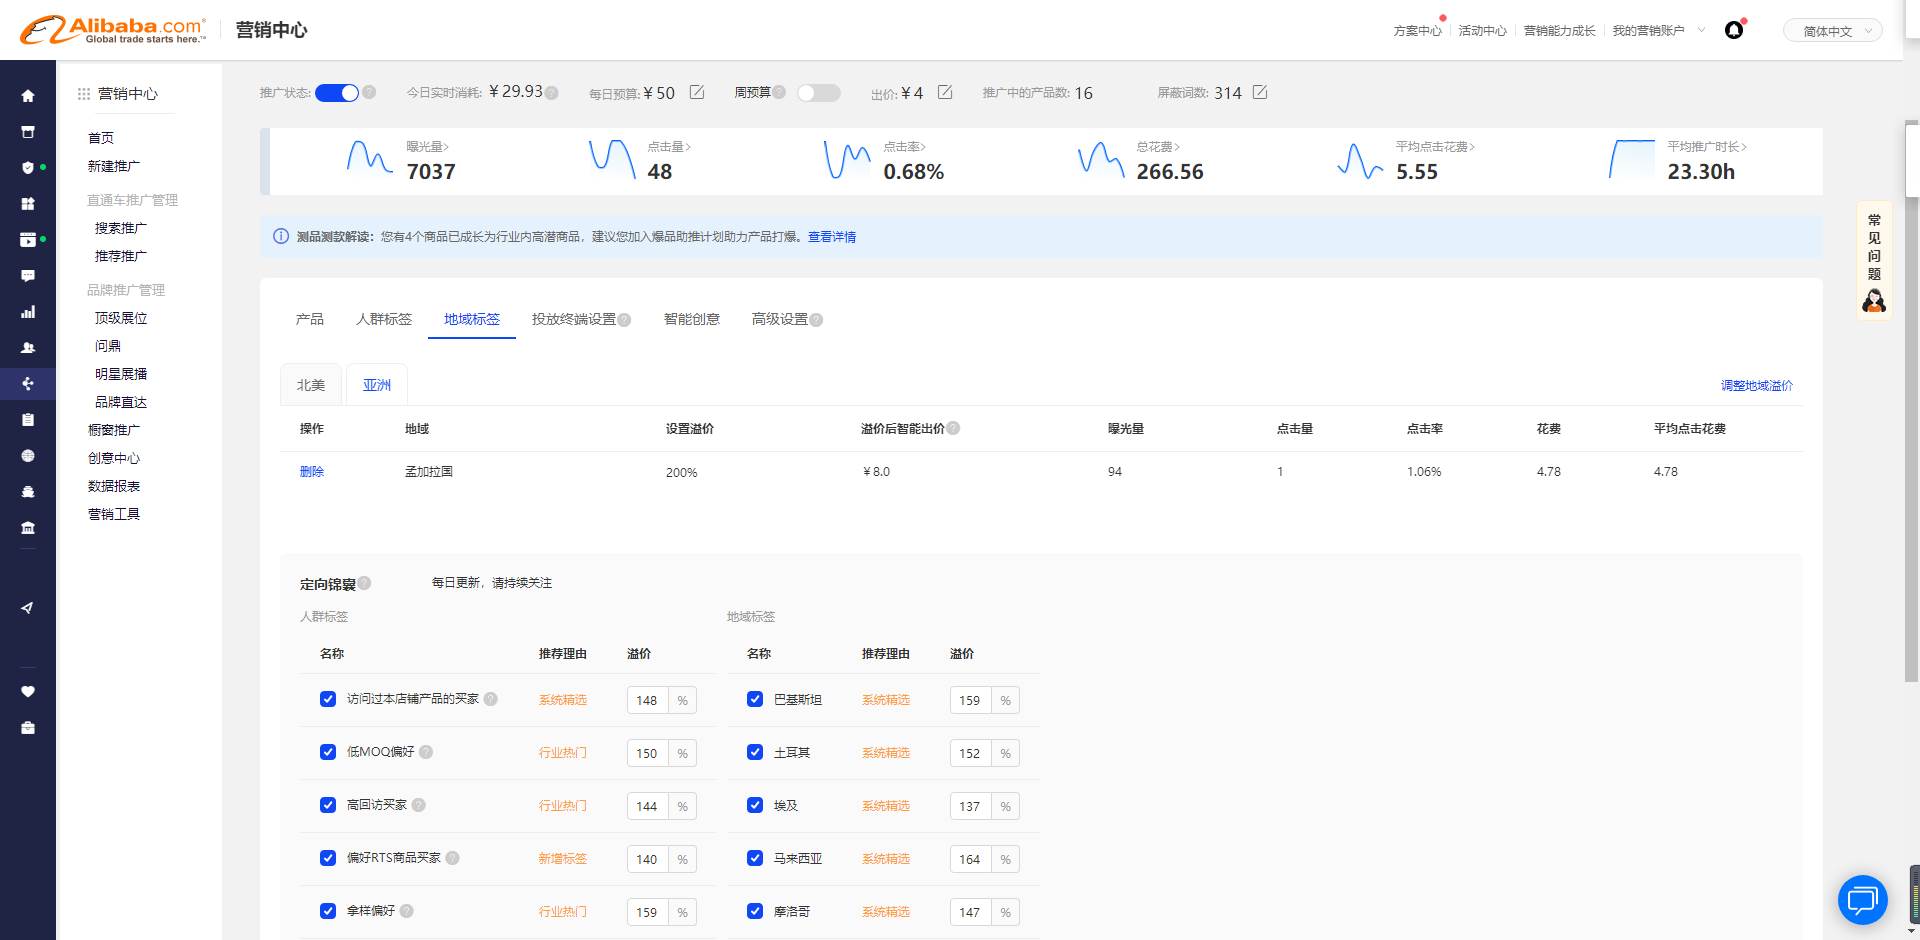Switch to the 智能创意 tab
The width and height of the screenshot is (1920, 940).
[x=692, y=319]
